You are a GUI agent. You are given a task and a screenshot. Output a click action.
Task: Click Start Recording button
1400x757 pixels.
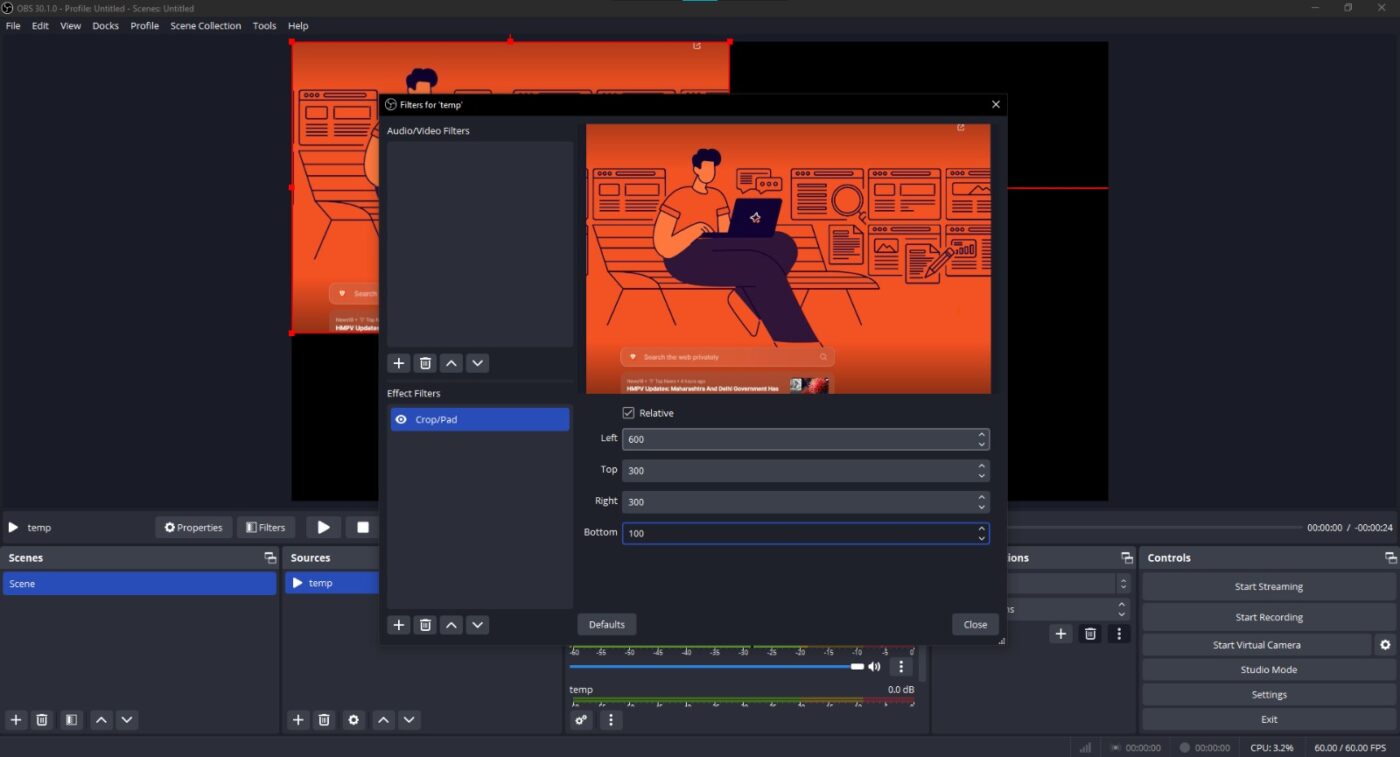pos(1268,617)
